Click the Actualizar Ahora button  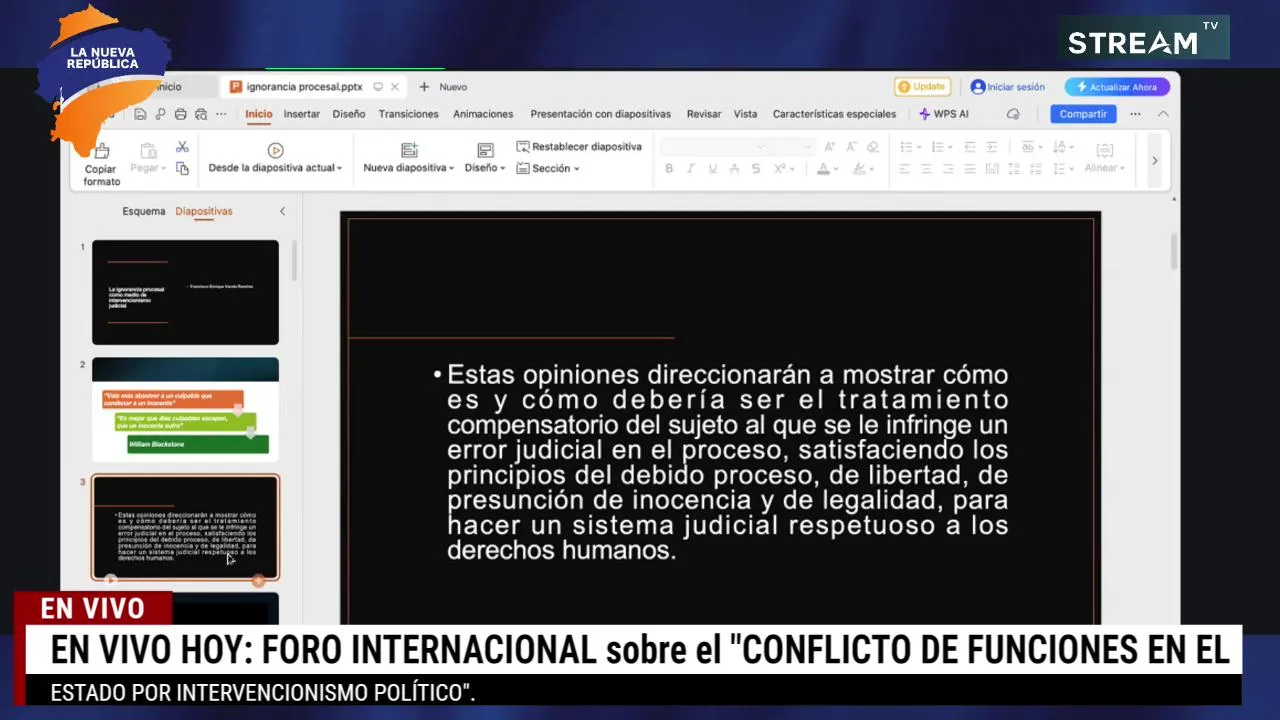pyautogui.click(x=1117, y=87)
